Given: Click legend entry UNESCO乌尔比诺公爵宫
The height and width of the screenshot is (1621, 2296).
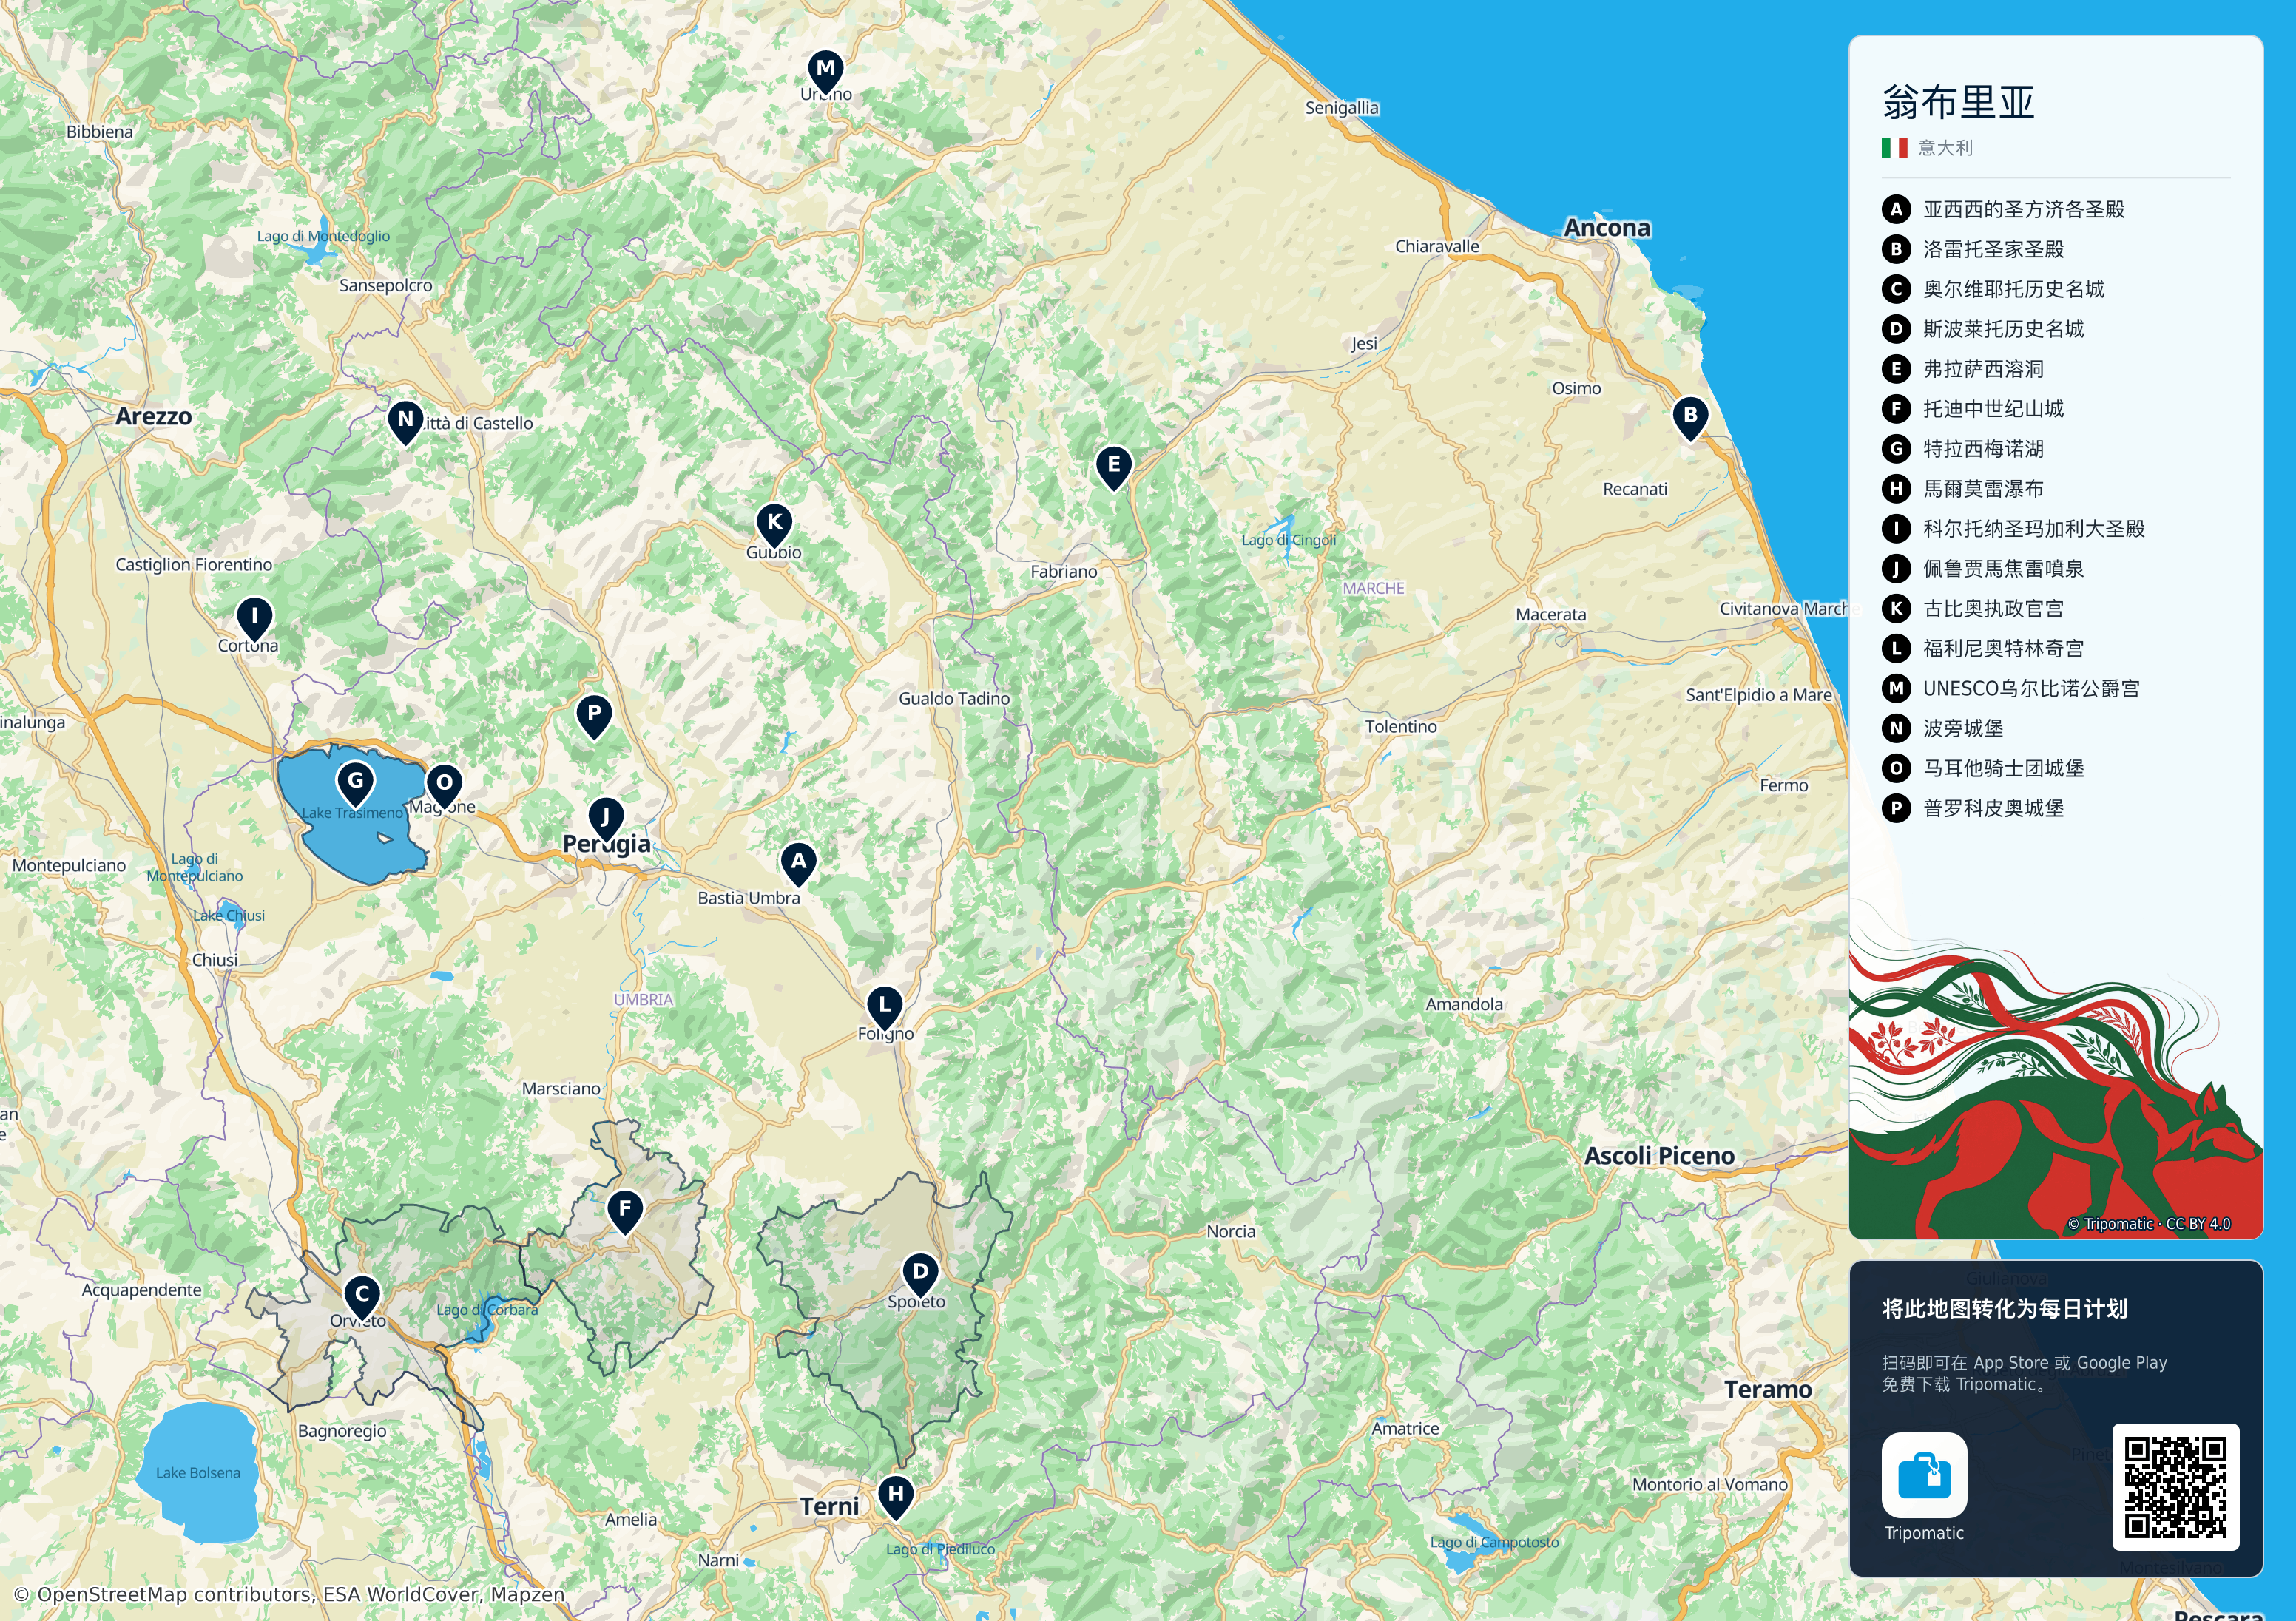Looking at the screenshot, I should point(2011,688).
